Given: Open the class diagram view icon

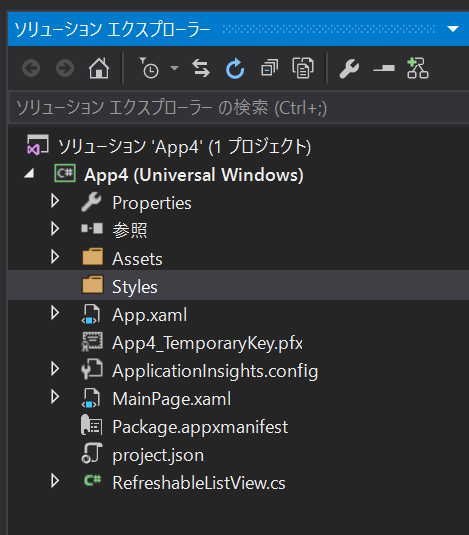Looking at the screenshot, I should click(x=418, y=68).
